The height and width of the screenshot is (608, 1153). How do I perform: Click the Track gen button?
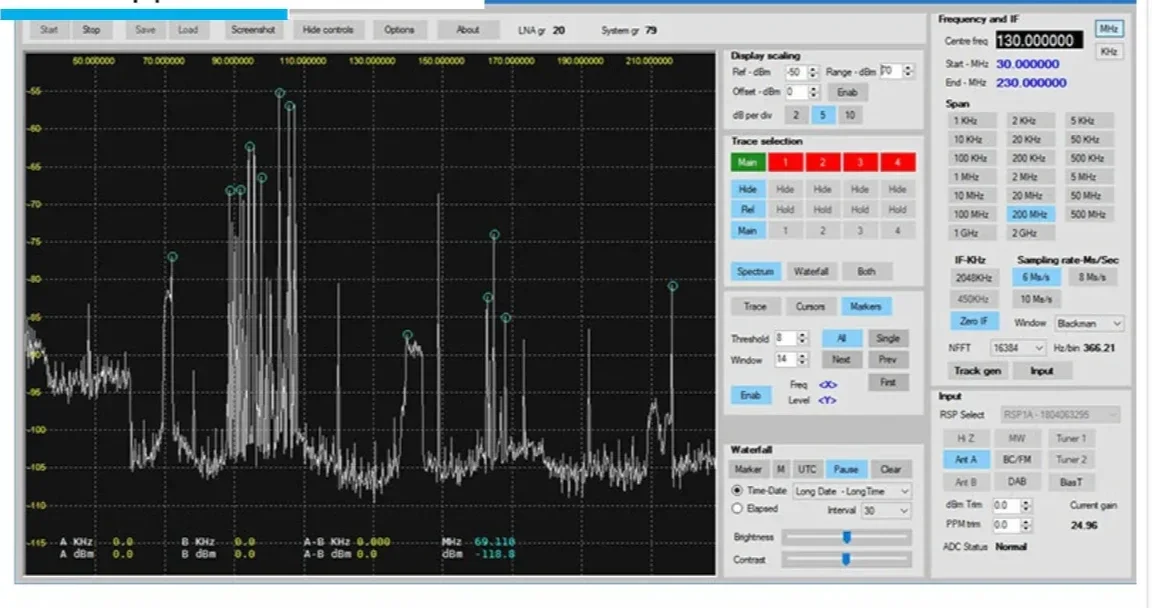point(977,371)
